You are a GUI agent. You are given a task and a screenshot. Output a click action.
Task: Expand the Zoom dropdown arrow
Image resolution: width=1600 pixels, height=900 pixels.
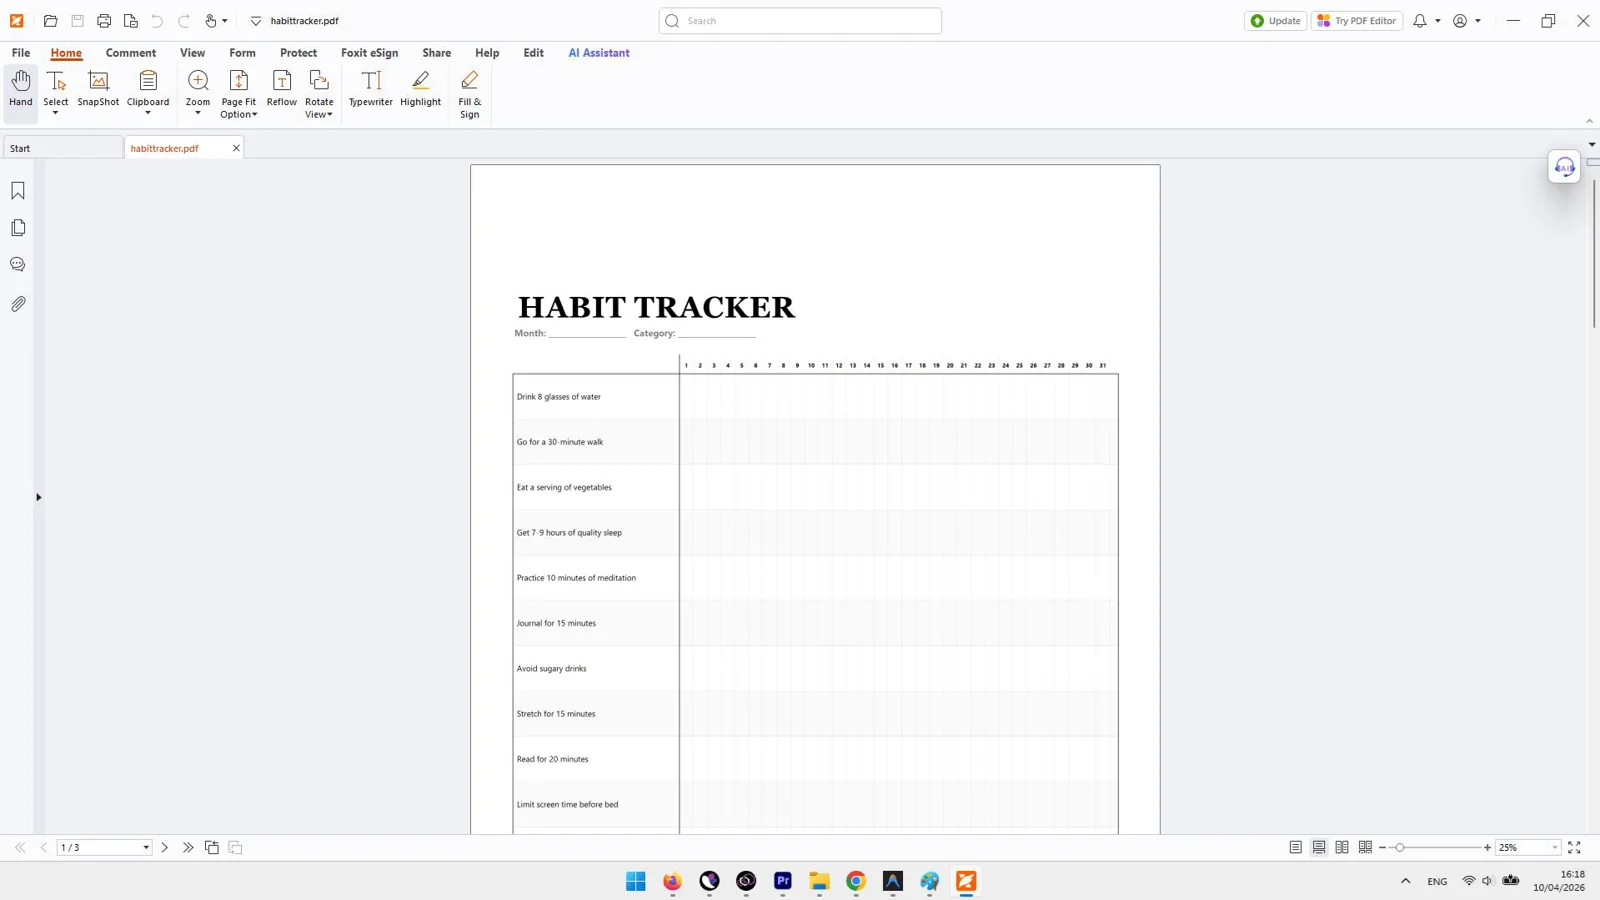coord(198,113)
